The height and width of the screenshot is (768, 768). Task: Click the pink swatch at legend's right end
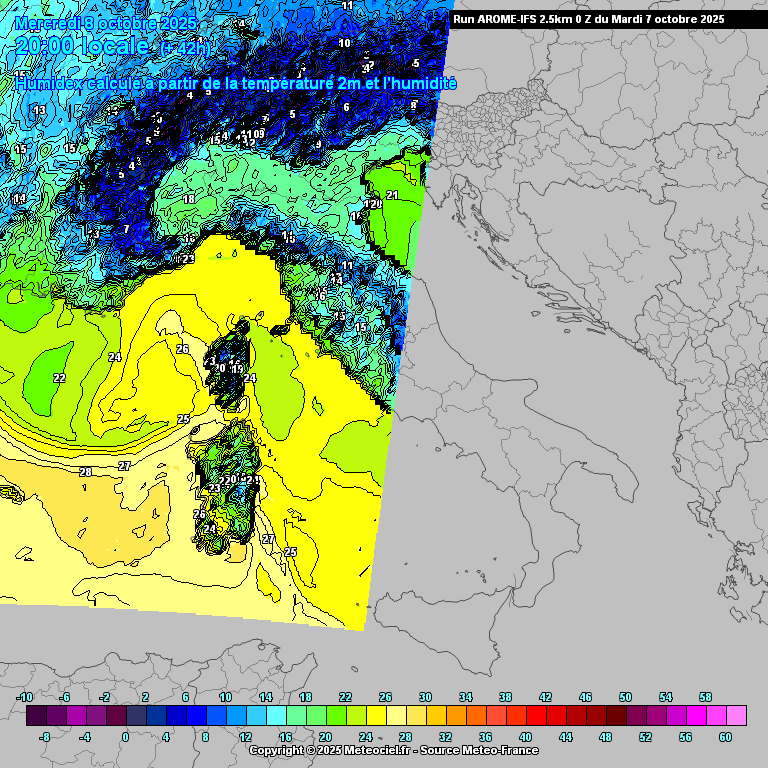(735, 716)
